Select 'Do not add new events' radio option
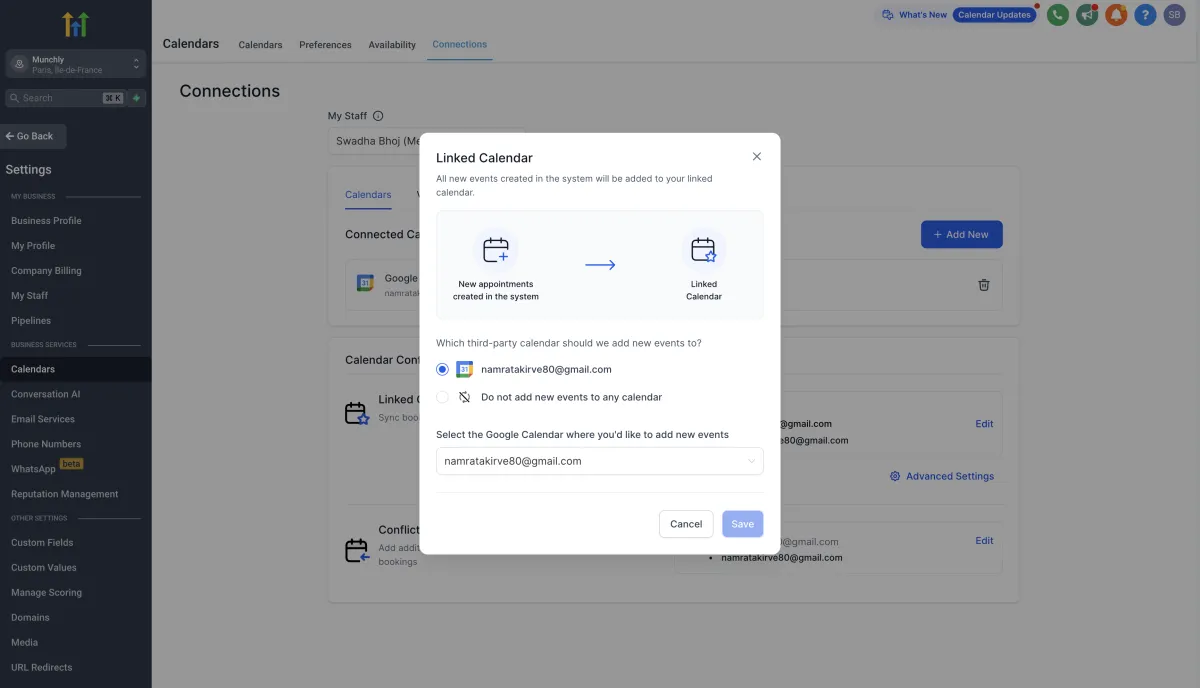 tap(443, 397)
